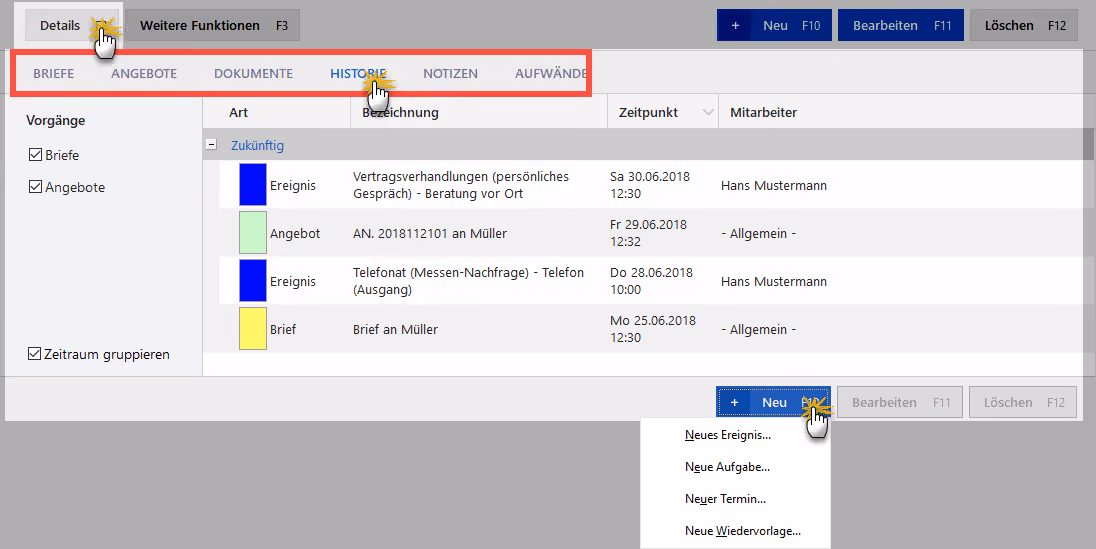Toggle Zeitraum gruppieren checkbox

[34, 354]
